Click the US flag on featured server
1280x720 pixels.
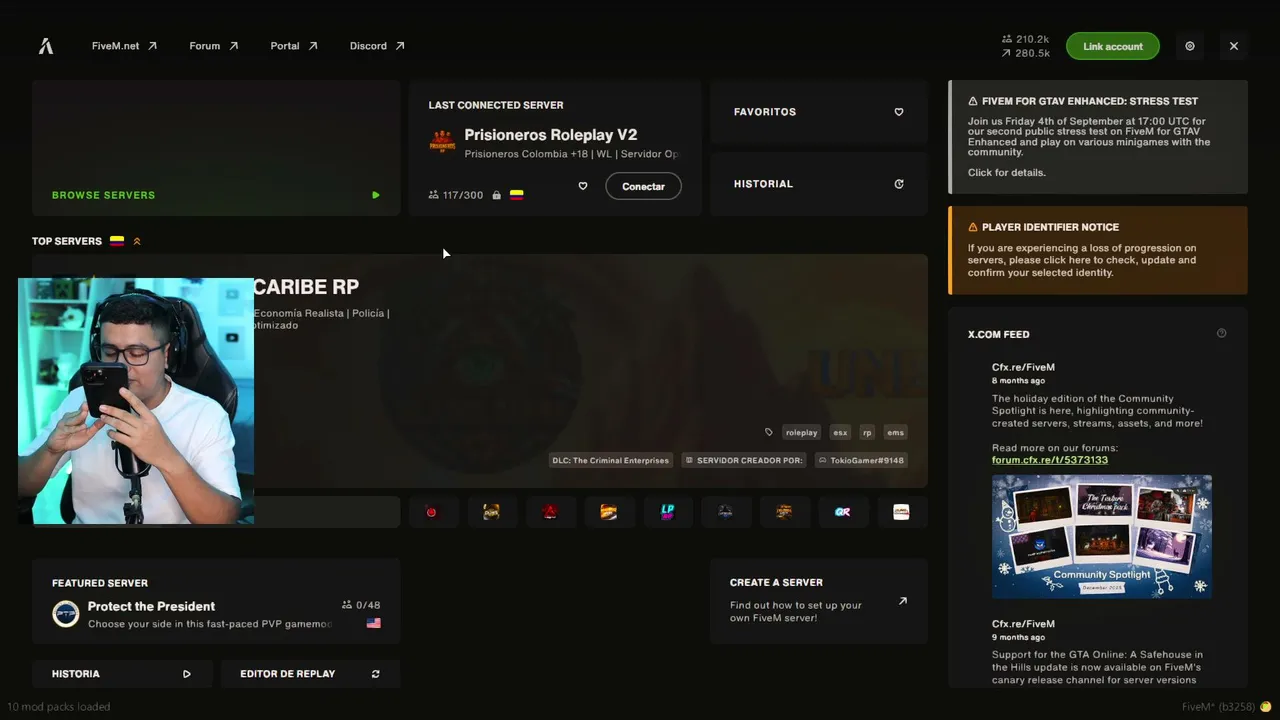pyautogui.click(x=374, y=623)
